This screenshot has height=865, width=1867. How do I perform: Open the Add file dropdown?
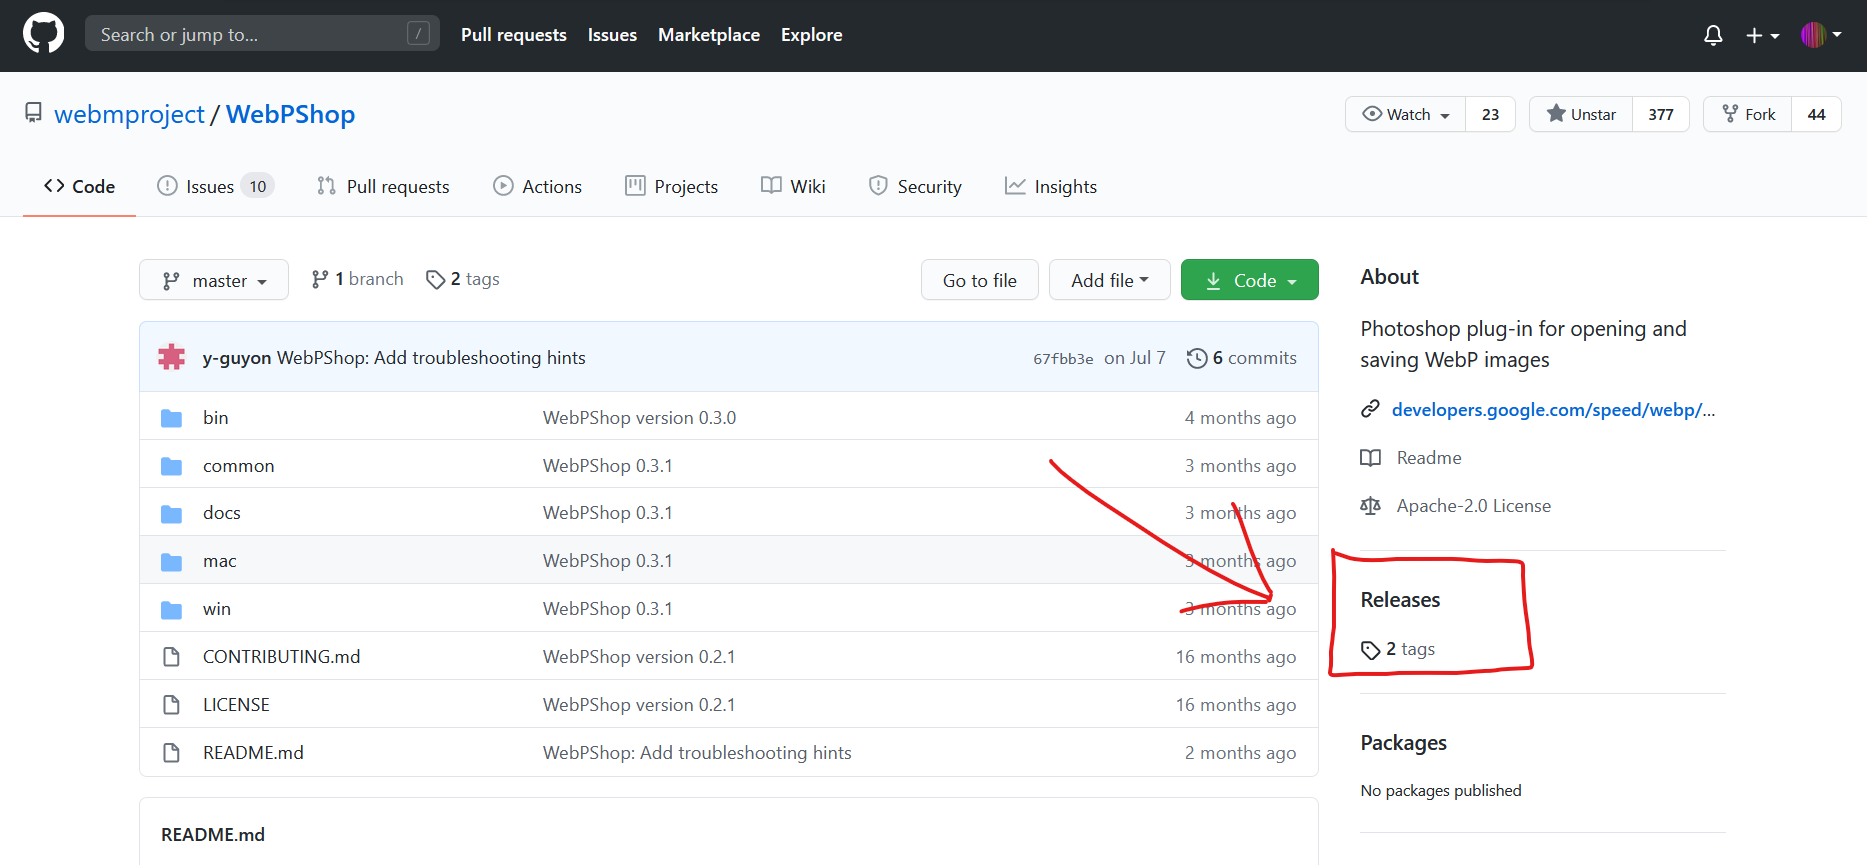point(1110,280)
